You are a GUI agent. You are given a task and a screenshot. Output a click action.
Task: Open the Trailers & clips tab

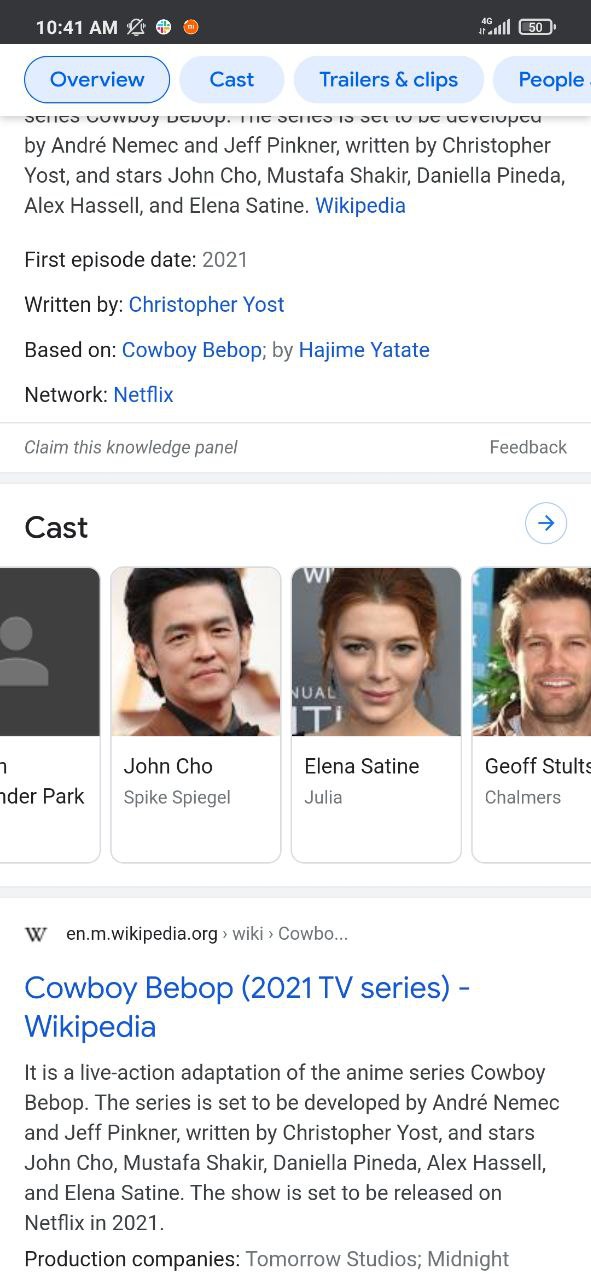388,80
